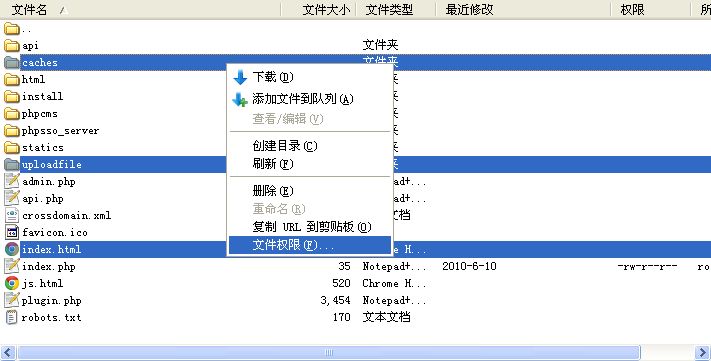The width and height of the screenshot is (711, 361).
Task: Click the add-to-queue arrow icon in menu
Action: point(240,99)
